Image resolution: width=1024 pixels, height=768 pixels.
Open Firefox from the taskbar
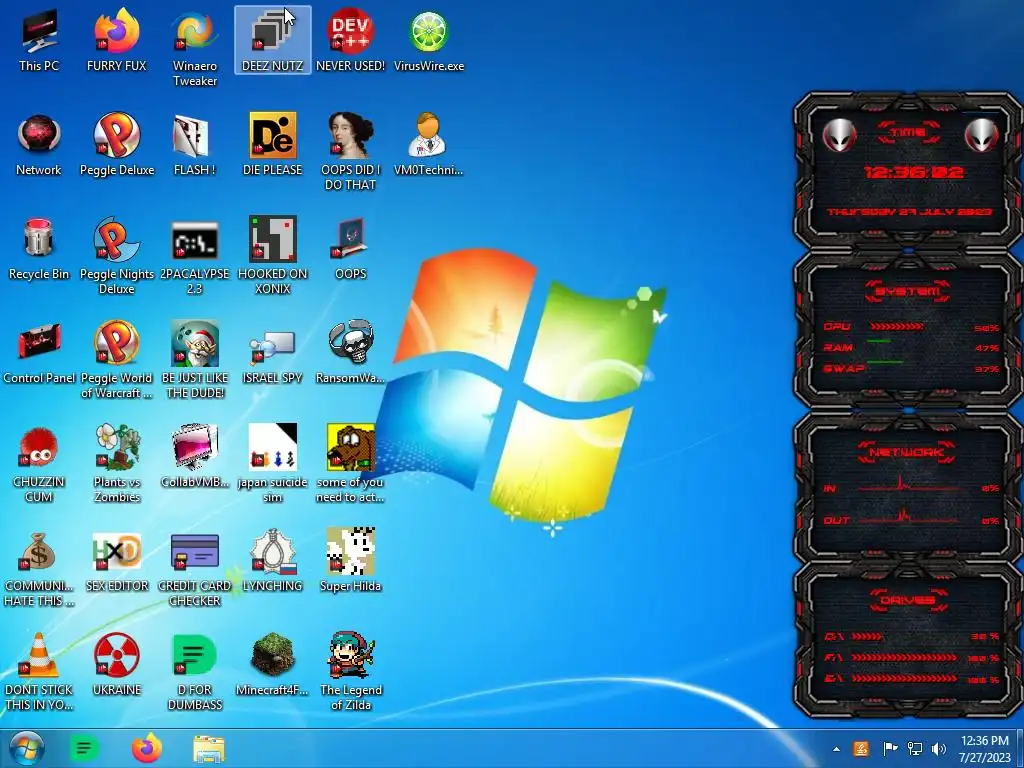[147, 748]
